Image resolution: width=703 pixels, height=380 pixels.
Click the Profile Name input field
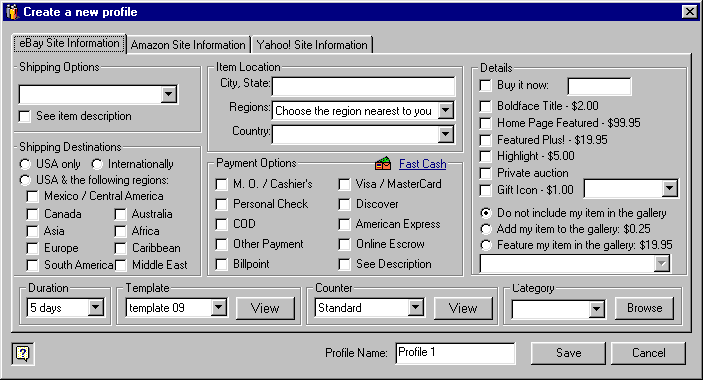tap(455, 353)
